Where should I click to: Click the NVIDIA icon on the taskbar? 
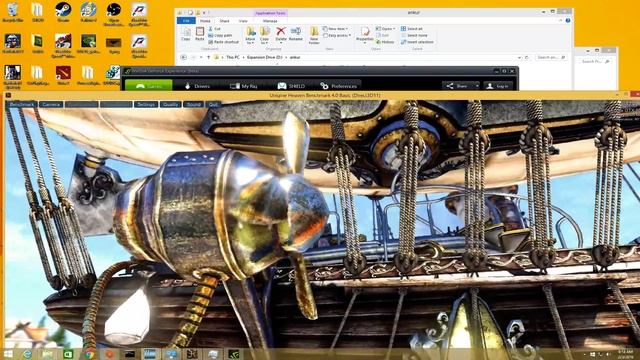233,354
